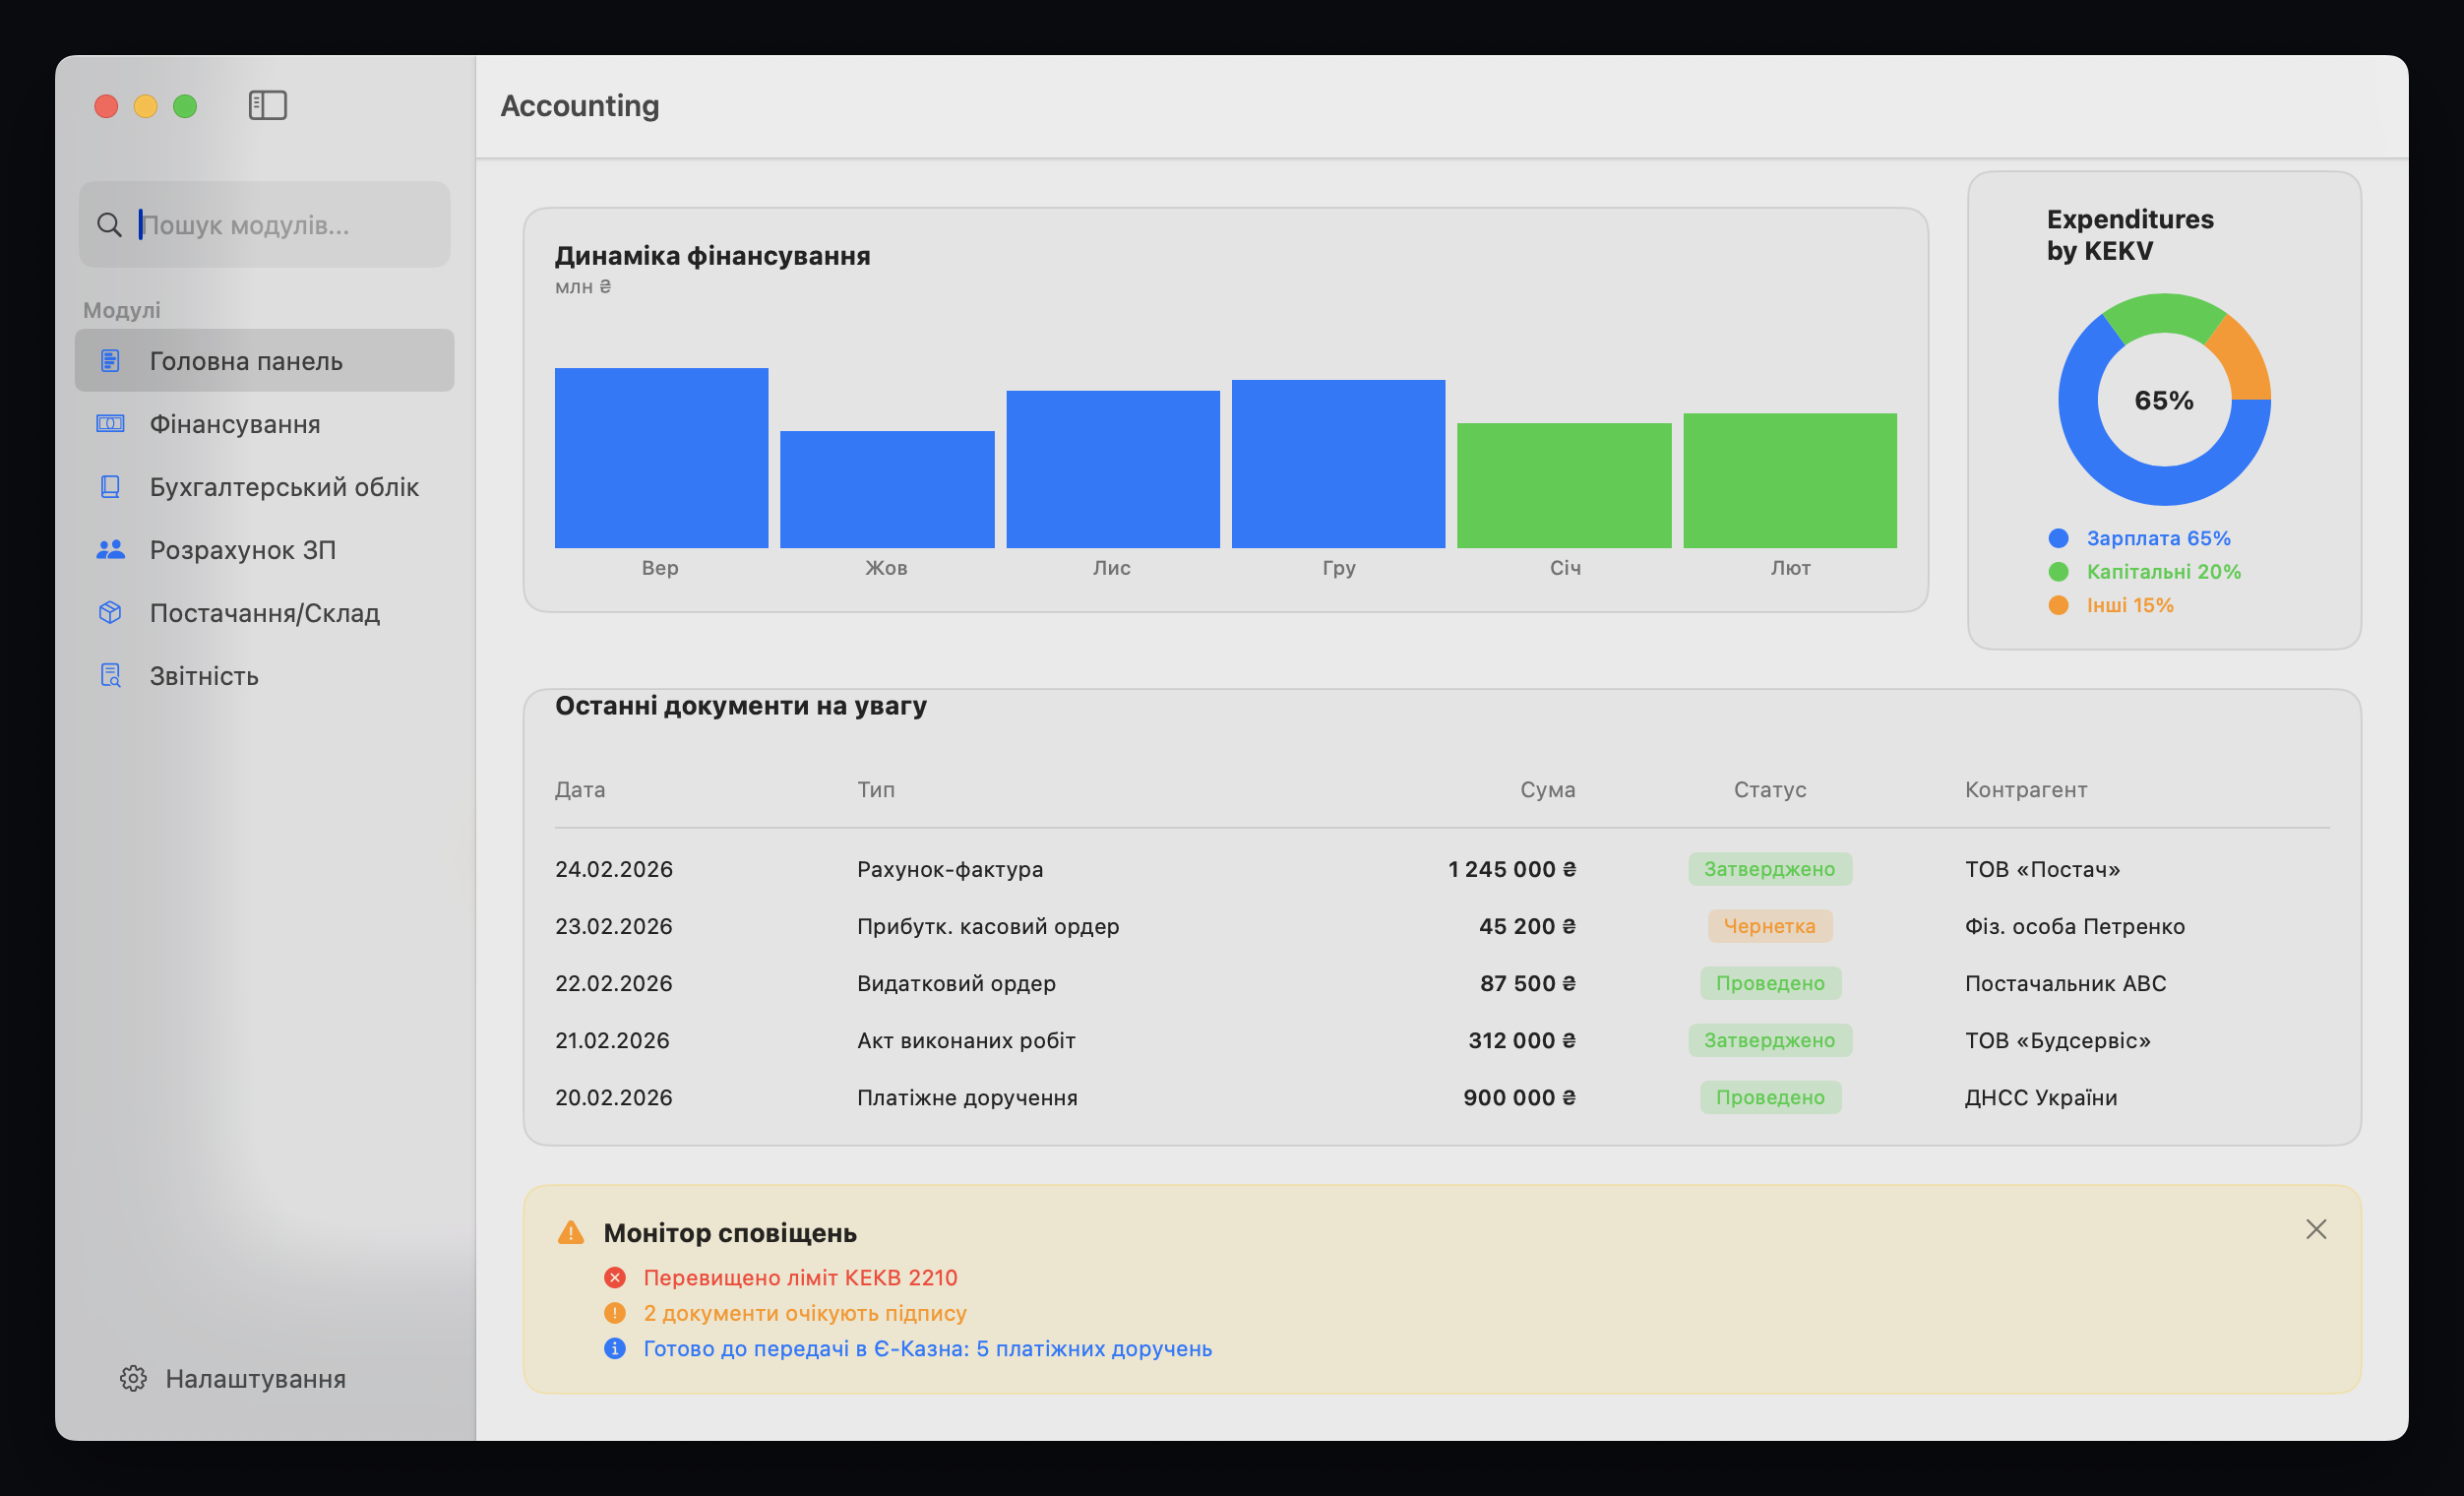Click the Звітність report icon
Viewport: 2464px width, 1496px height.
coord(110,676)
